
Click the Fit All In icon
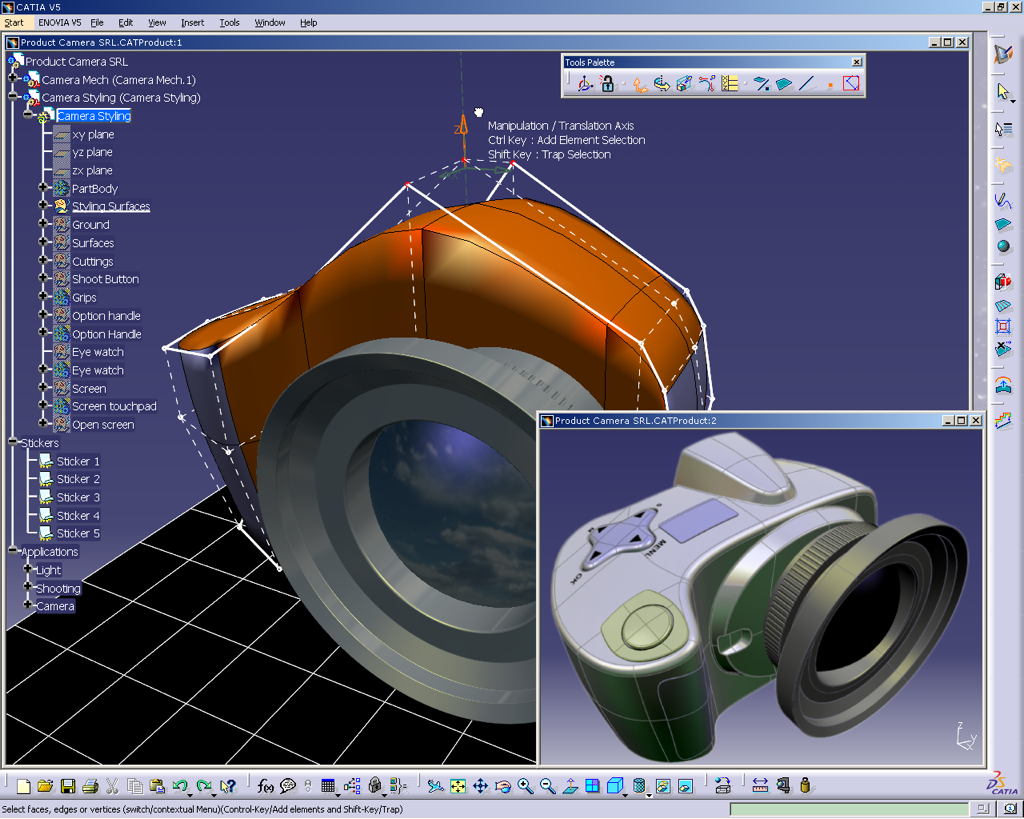pyautogui.click(x=459, y=786)
